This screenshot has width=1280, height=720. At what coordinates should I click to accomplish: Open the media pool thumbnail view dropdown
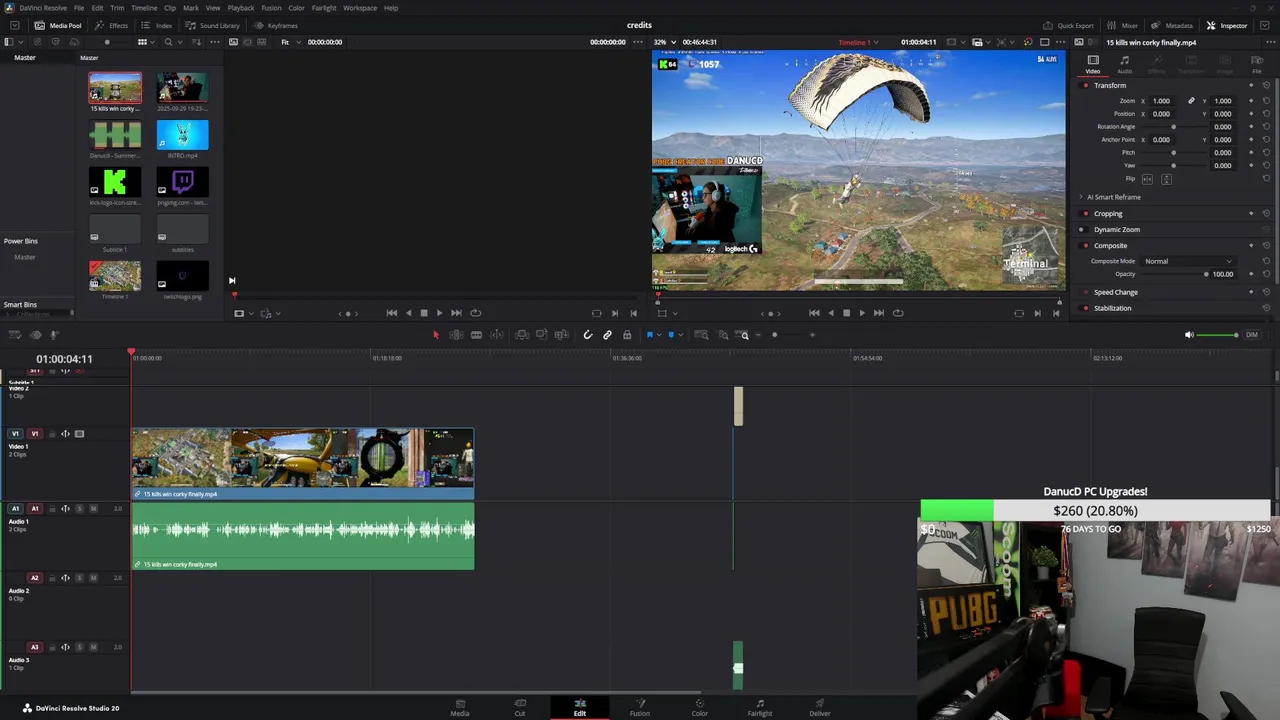[x=154, y=42]
